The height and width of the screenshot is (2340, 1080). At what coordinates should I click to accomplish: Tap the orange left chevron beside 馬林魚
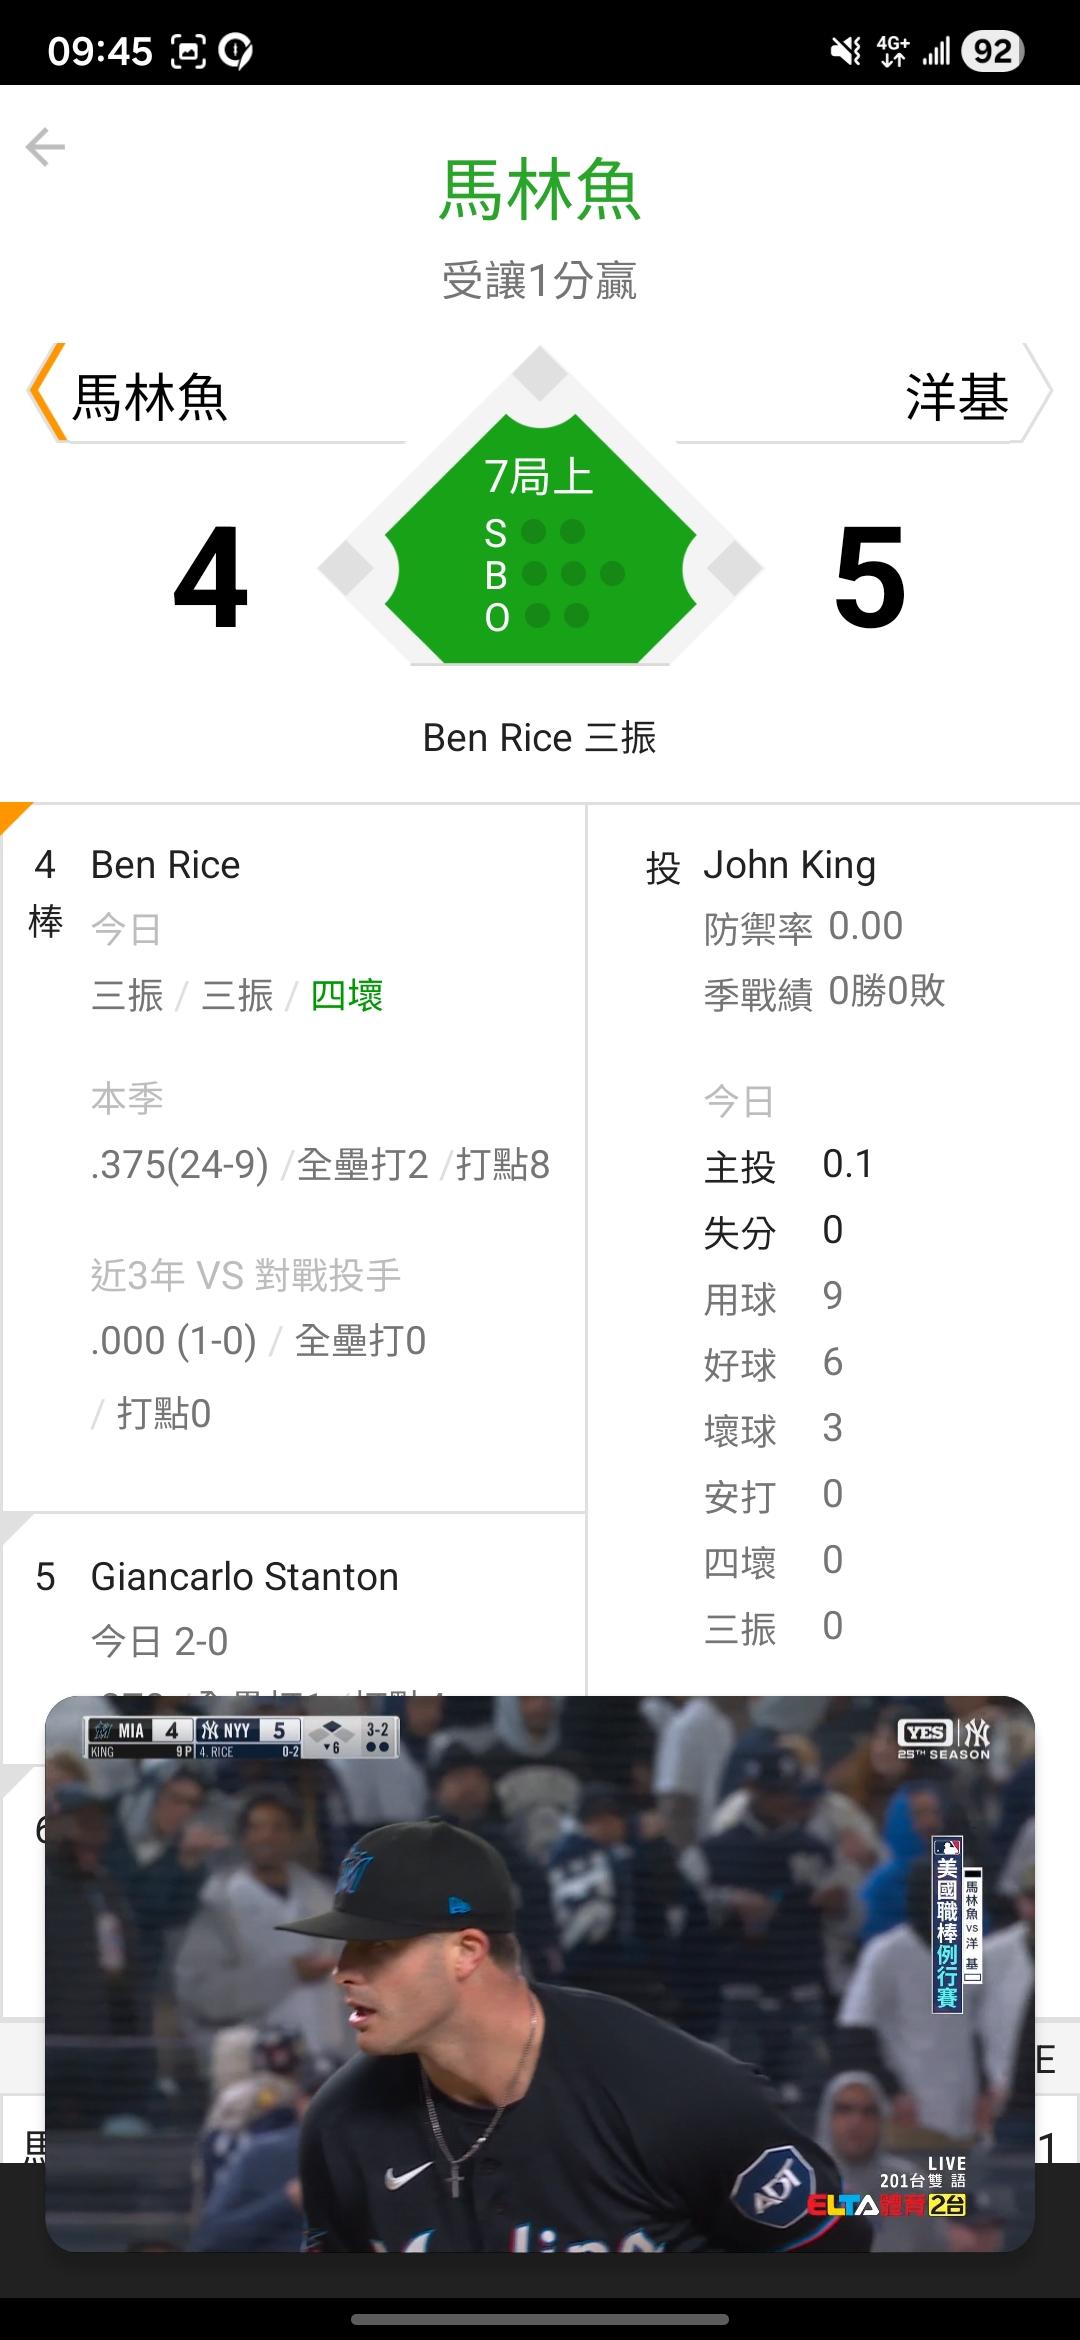(x=46, y=392)
